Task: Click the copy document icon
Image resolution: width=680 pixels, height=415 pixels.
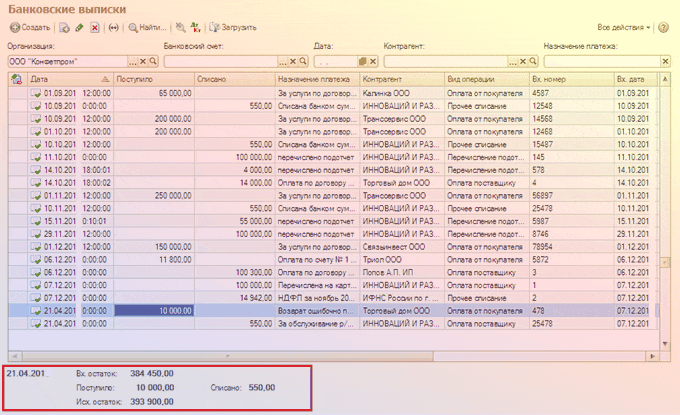Action: click(64, 28)
